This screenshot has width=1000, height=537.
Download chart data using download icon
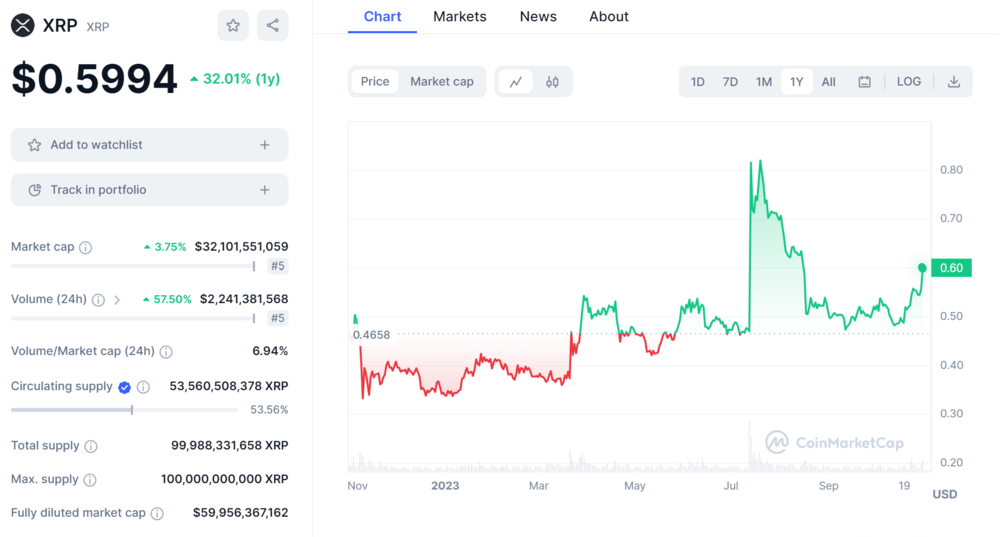click(x=954, y=82)
